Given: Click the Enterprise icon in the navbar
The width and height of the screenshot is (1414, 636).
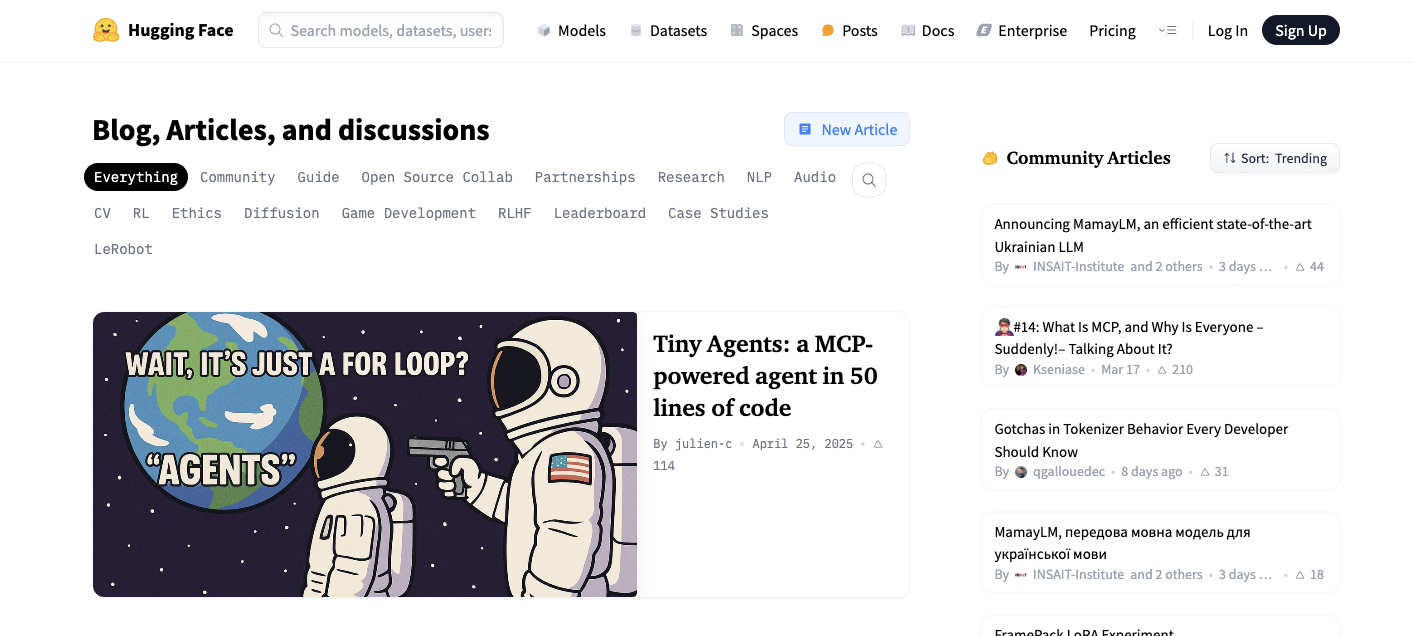Looking at the screenshot, I should pos(984,31).
